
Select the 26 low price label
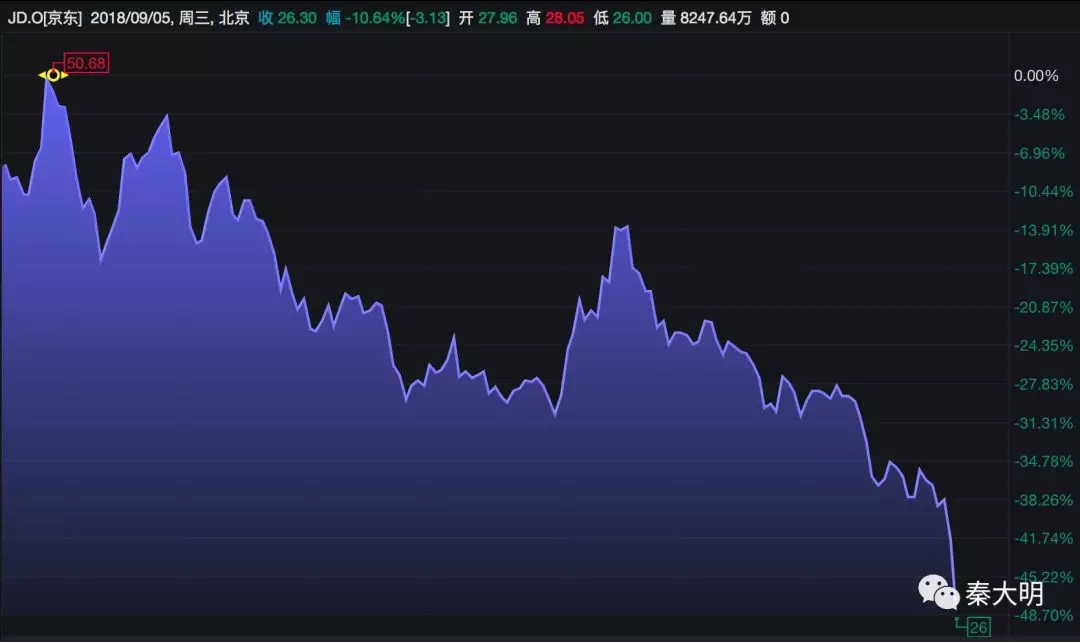pos(979,627)
